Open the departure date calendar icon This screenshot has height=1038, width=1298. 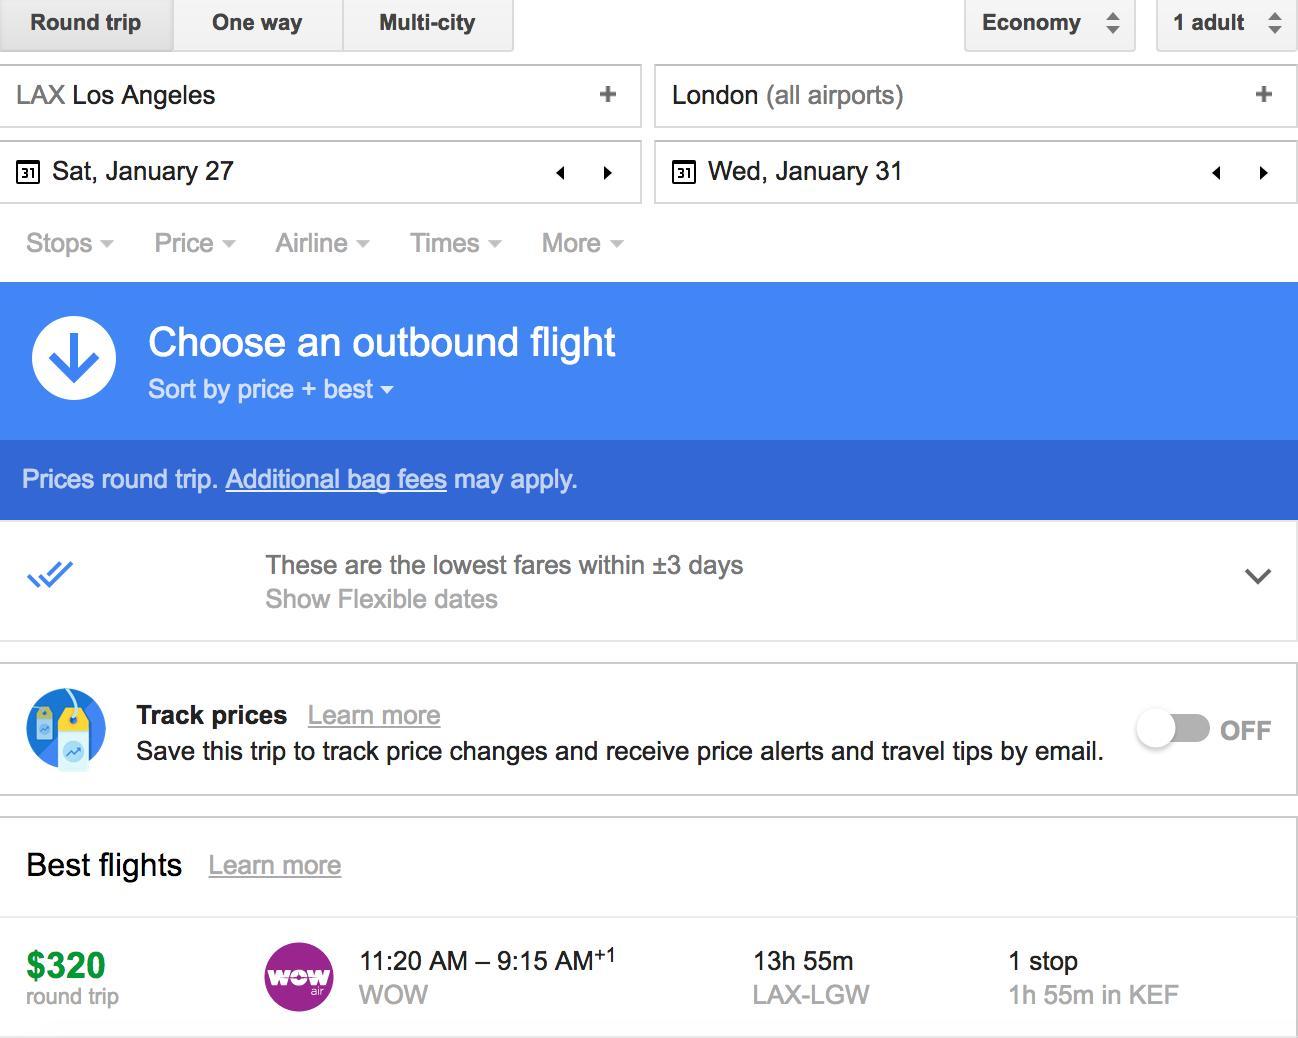tap(27, 171)
